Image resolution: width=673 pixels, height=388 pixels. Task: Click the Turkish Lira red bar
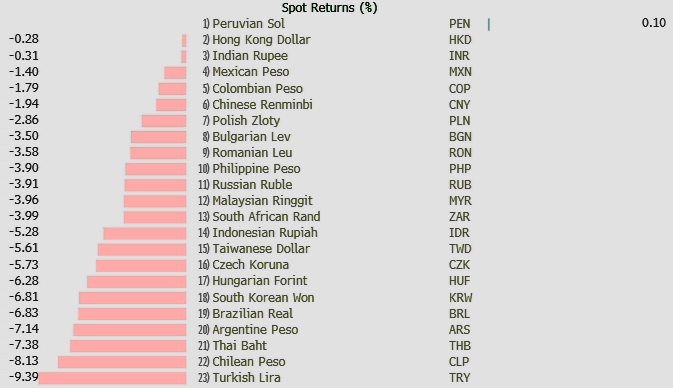[x=112, y=378]
